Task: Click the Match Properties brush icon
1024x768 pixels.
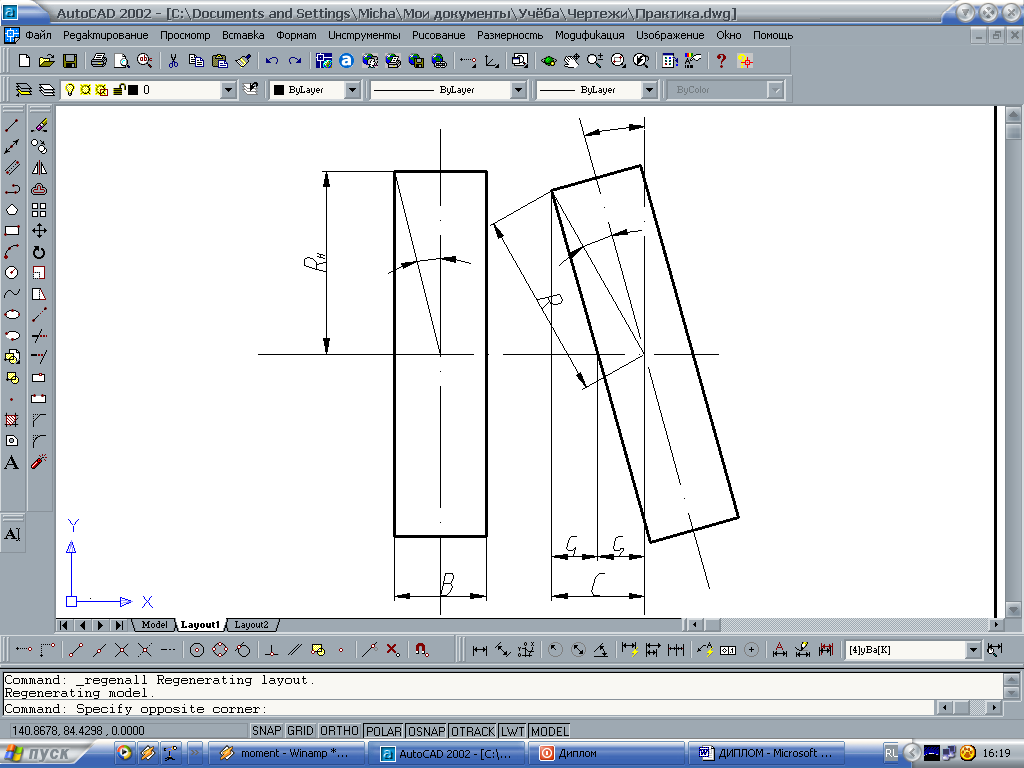Action: click(x=242, y=61)
